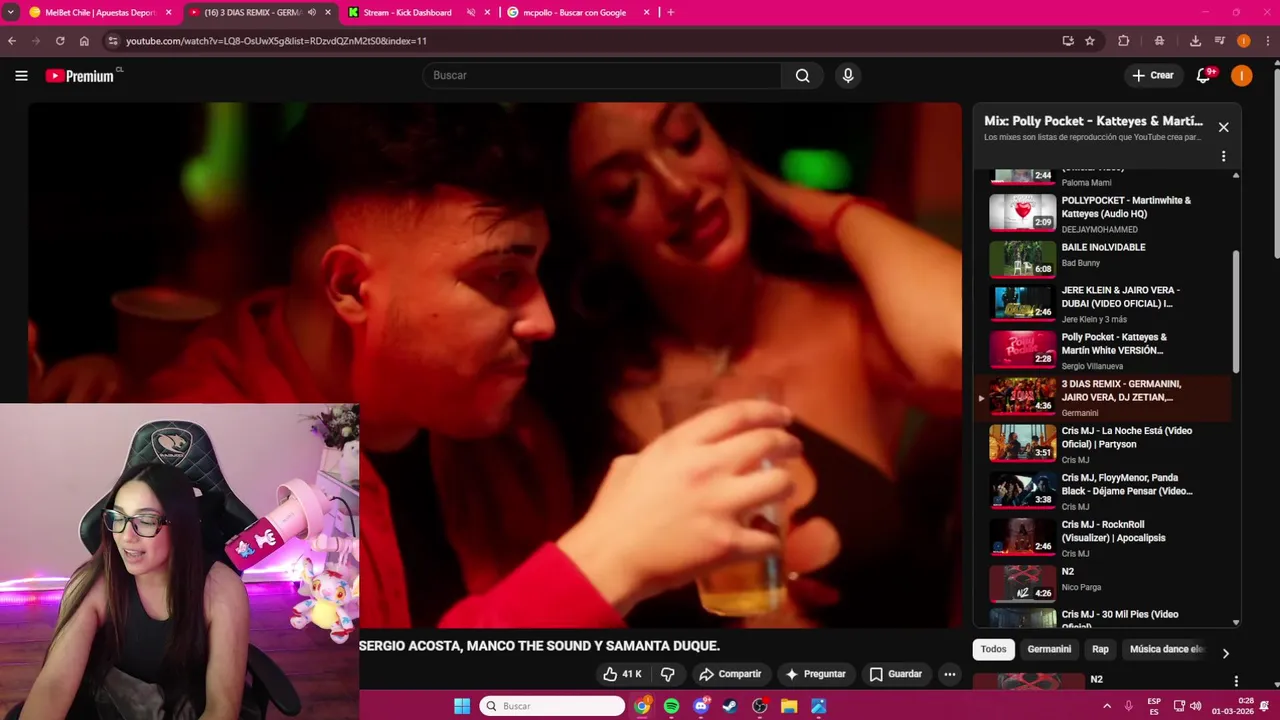
Task: Start voice search with microphone icon
Action: [848, 76]
